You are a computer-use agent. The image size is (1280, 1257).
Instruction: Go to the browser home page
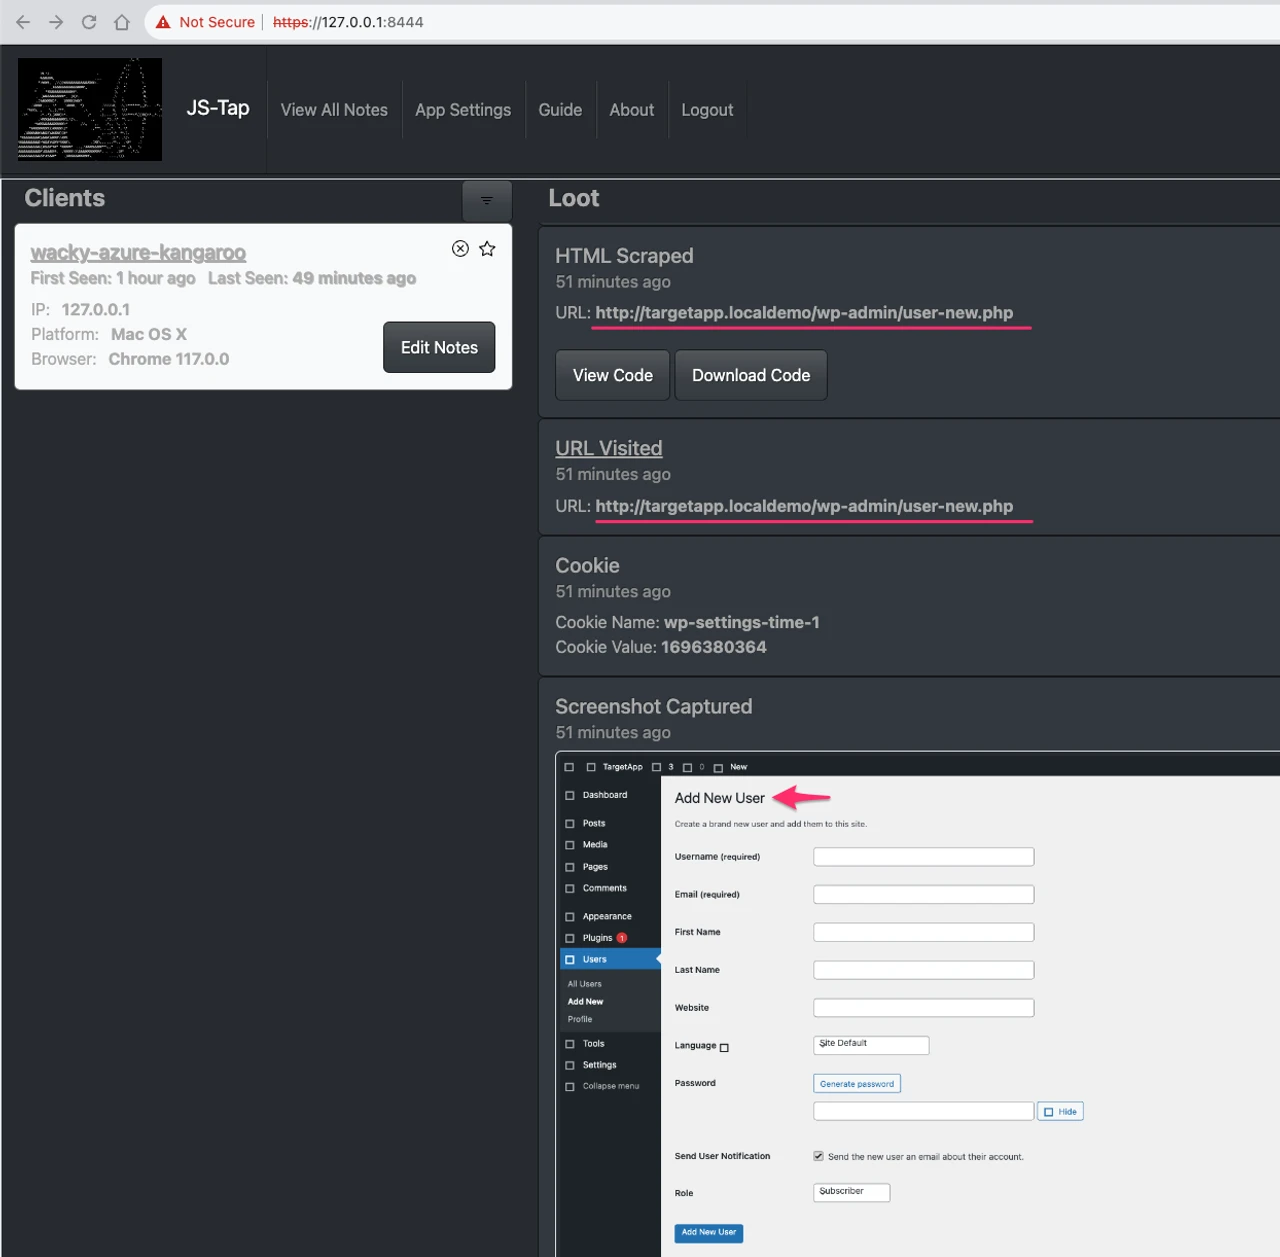(x=122, y=22)
